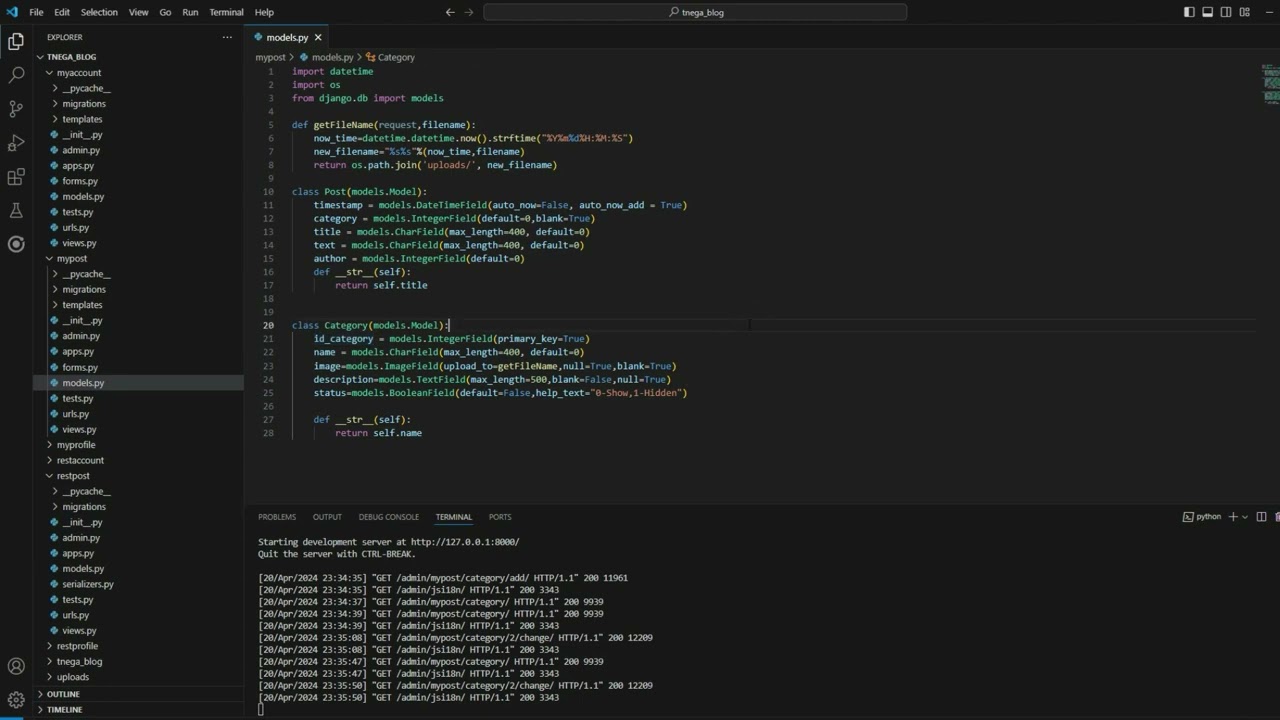Open the Go menu
Screen dimensions: 1280x720
pyautogui.click(x=165, y=12)
